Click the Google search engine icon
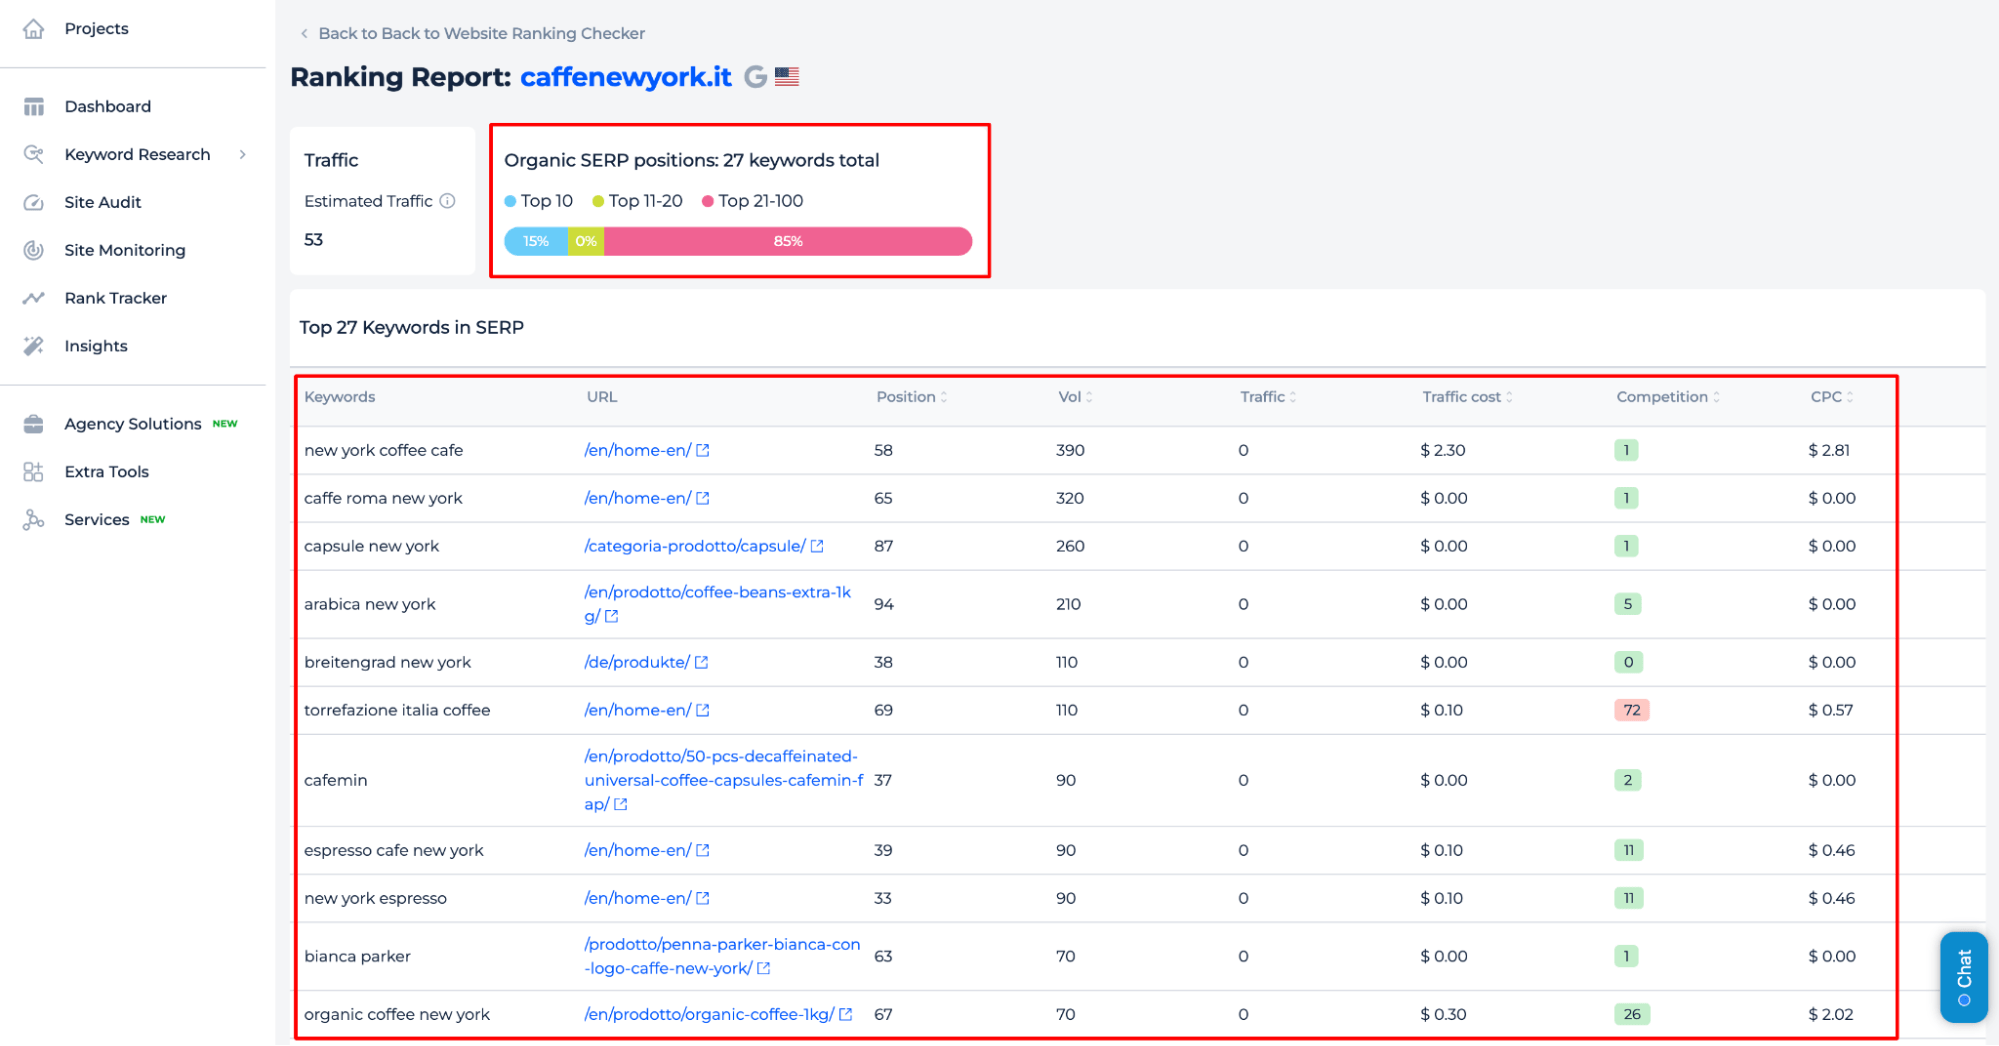The image size is (1999, 1046). (x=755, y=77)
